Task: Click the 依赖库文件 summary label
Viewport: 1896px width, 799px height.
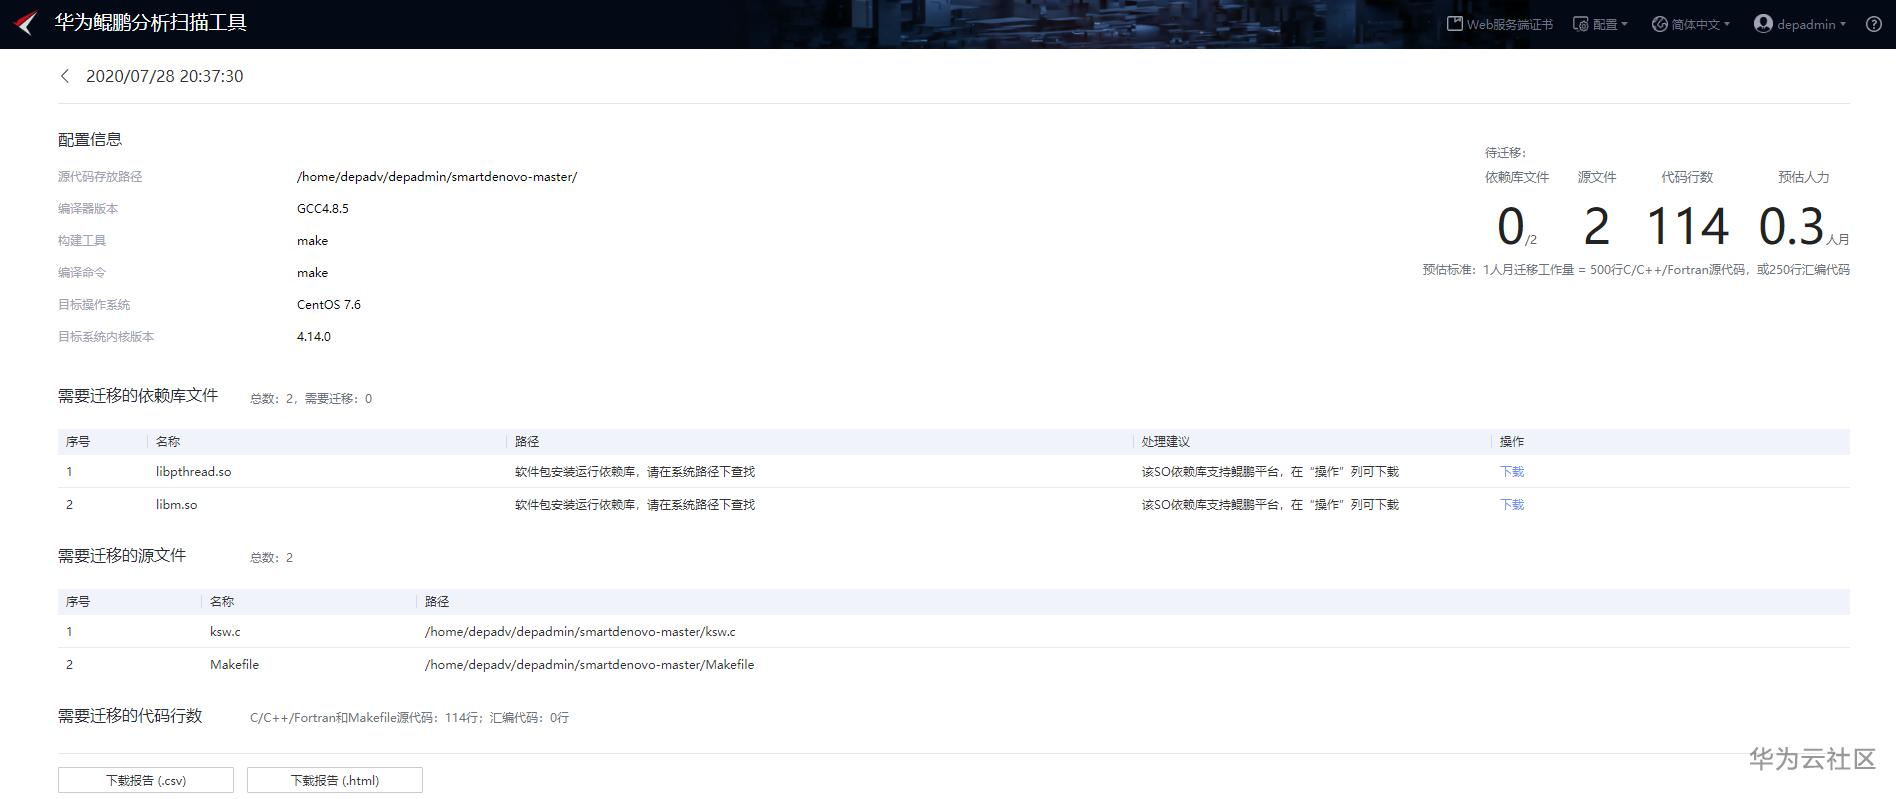Action: pos(1517,177)
